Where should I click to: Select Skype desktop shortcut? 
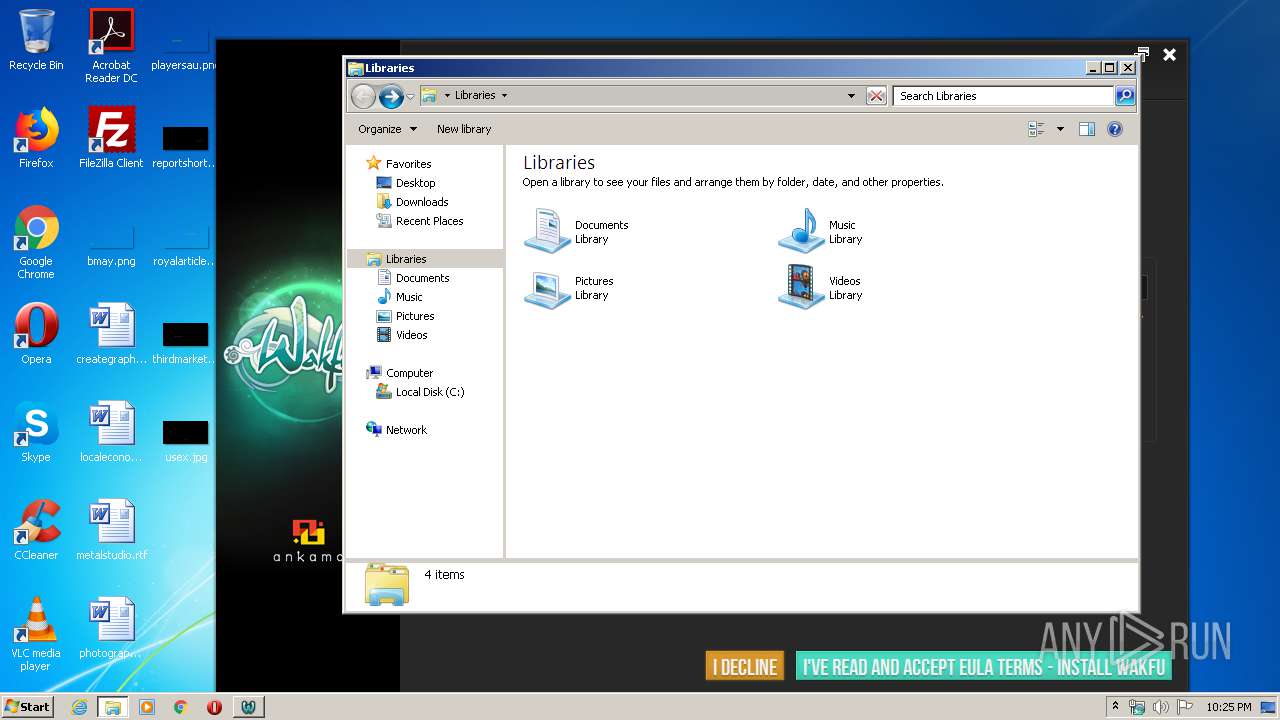[36, 432]
